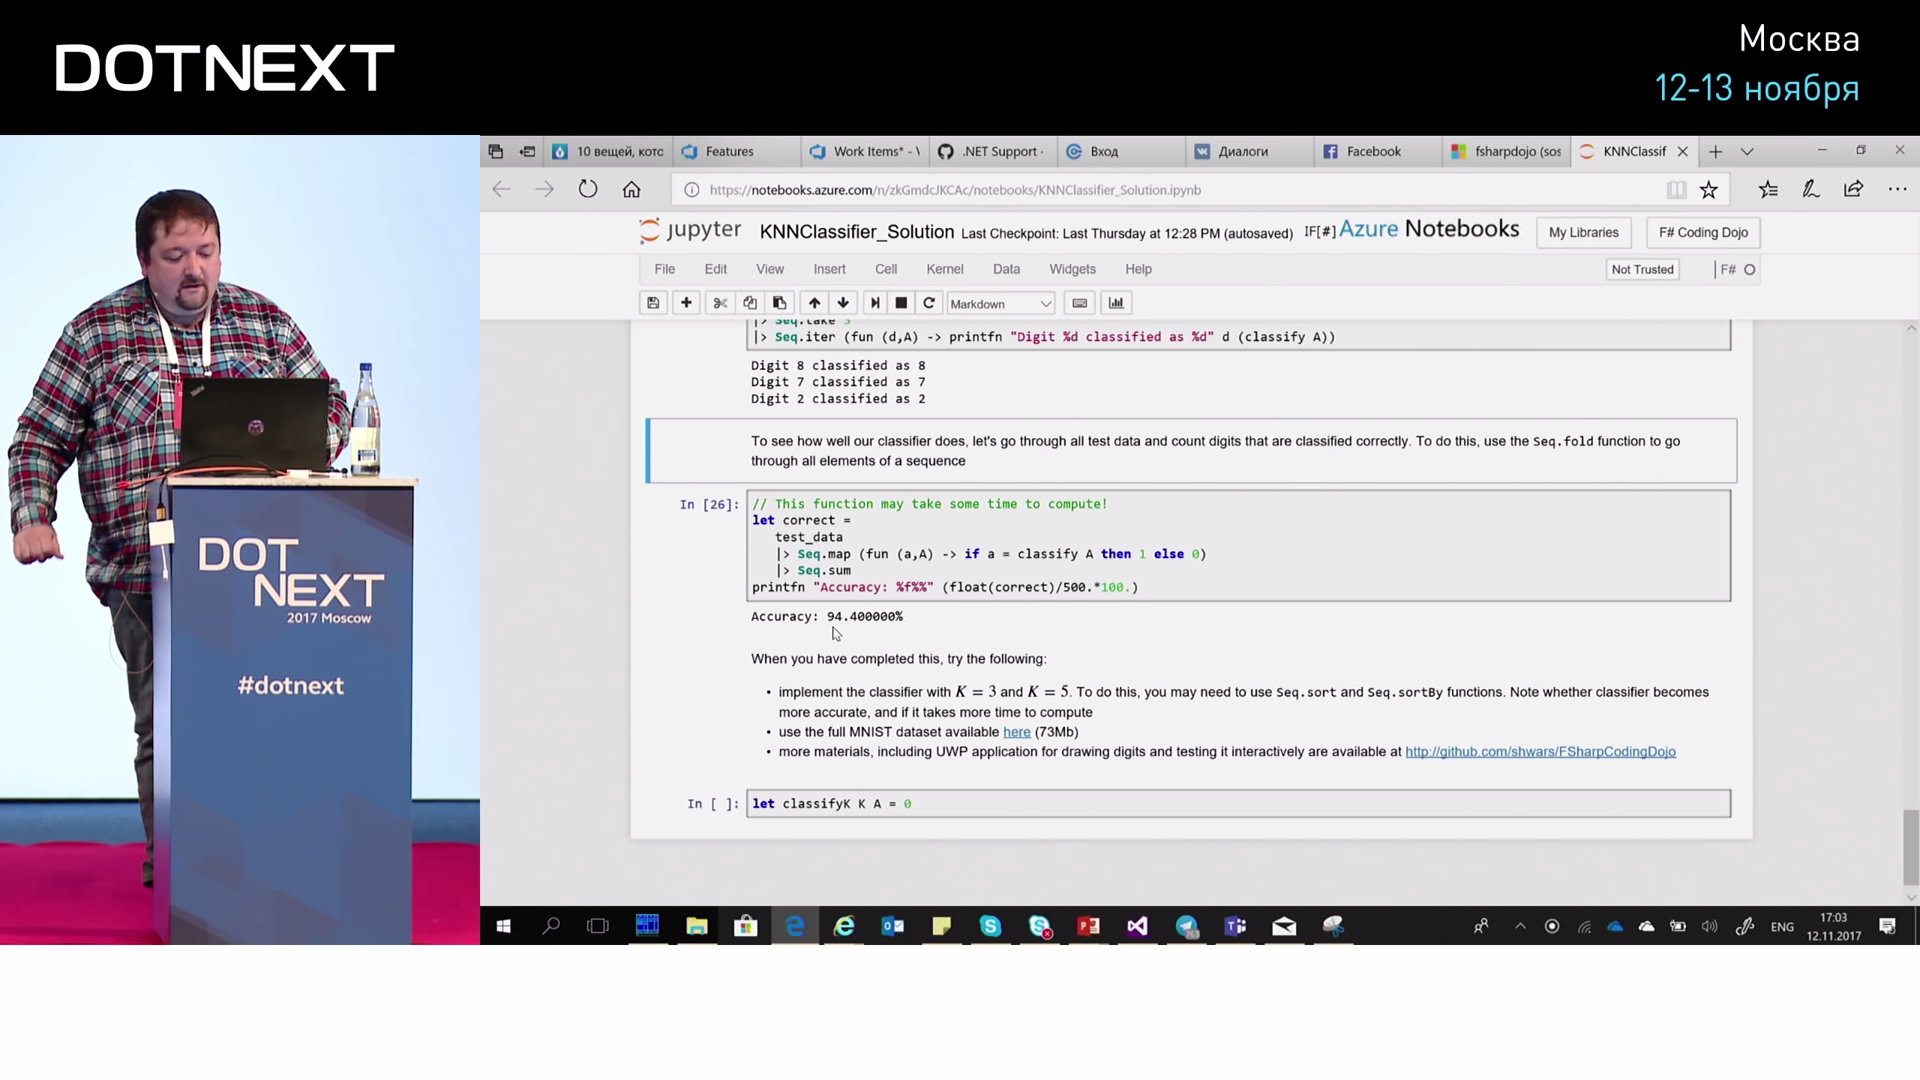Open the Widgets menu
The height and width of the screenshot is (1080, 1920).
(x=1072, y=269)
